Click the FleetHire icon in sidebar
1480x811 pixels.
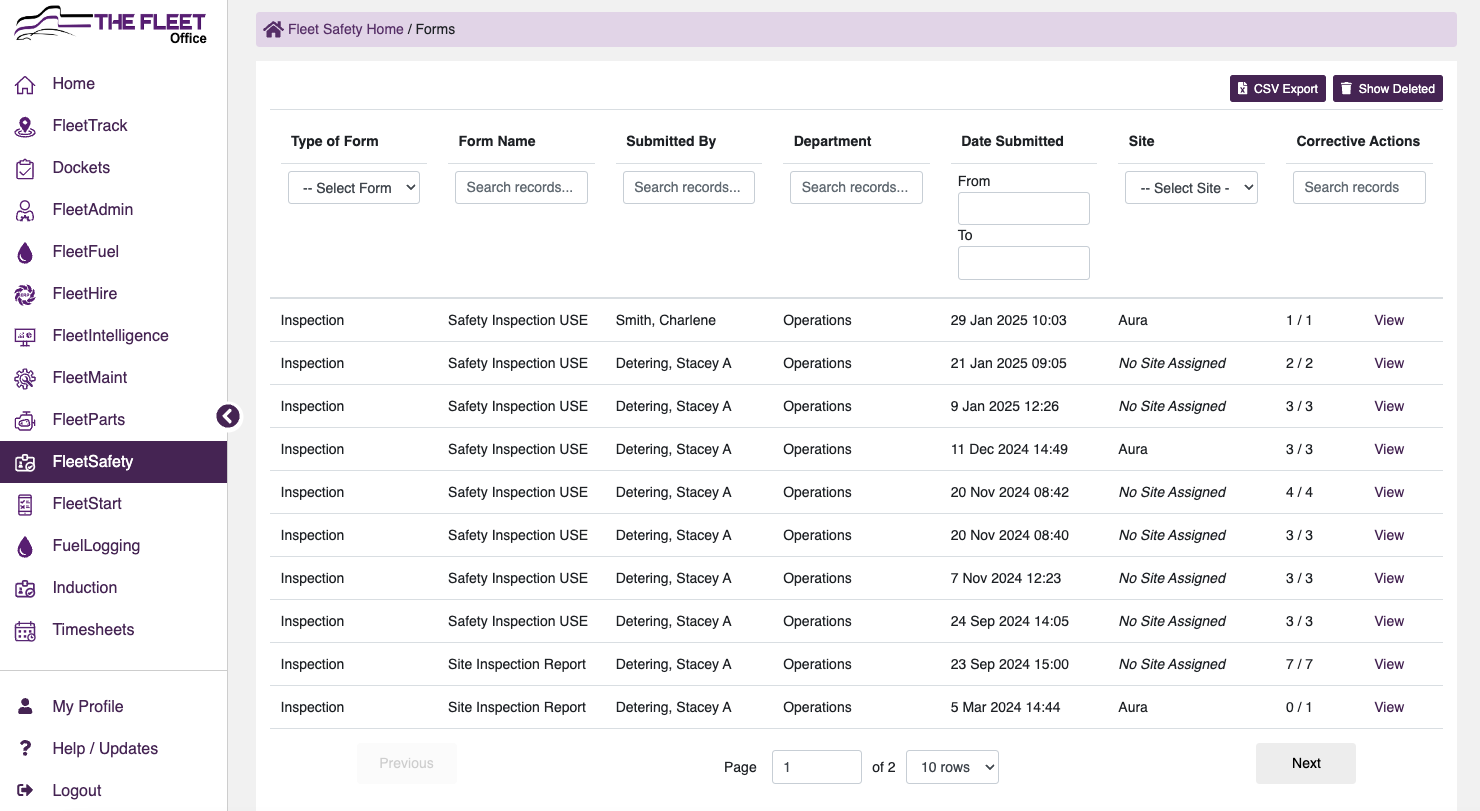click(26, 294)
